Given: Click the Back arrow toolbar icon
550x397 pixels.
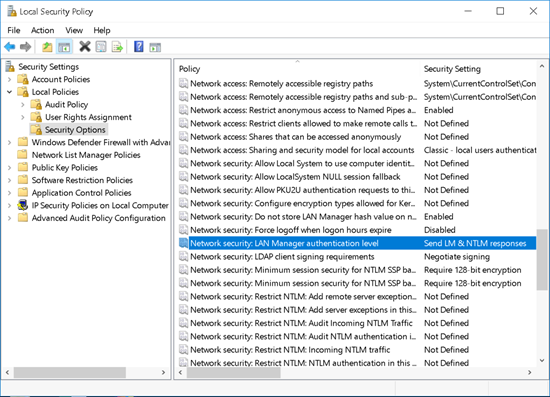Looking at the screenshot, I should coord(10,47).
